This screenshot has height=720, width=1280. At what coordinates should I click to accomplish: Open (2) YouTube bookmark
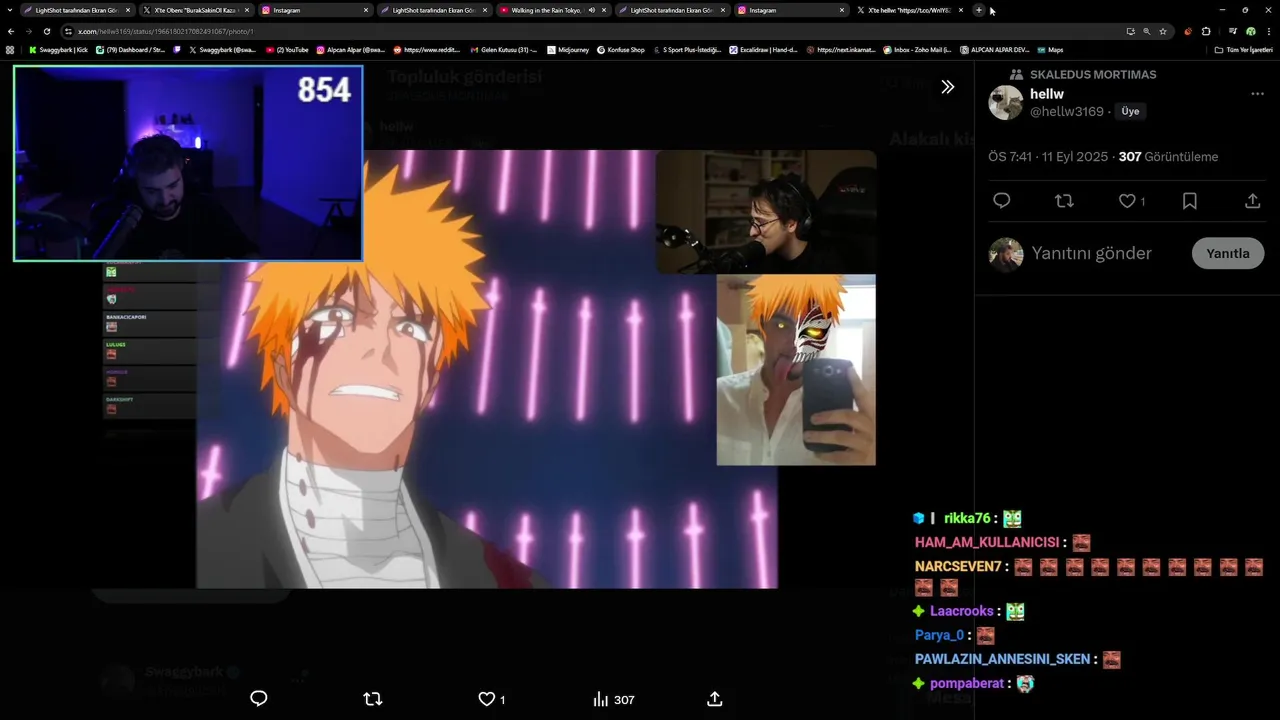(x=288, y=49)
